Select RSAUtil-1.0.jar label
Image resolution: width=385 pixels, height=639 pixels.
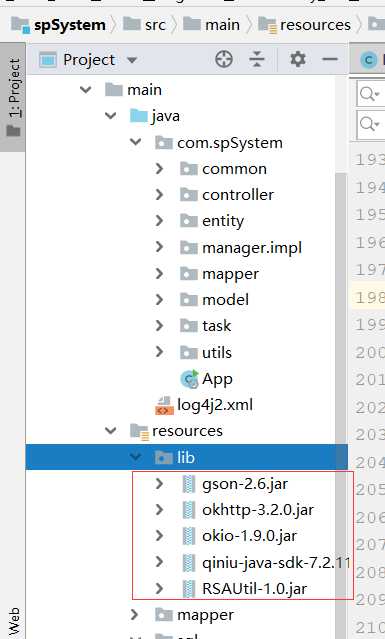[x=255, y=588]
